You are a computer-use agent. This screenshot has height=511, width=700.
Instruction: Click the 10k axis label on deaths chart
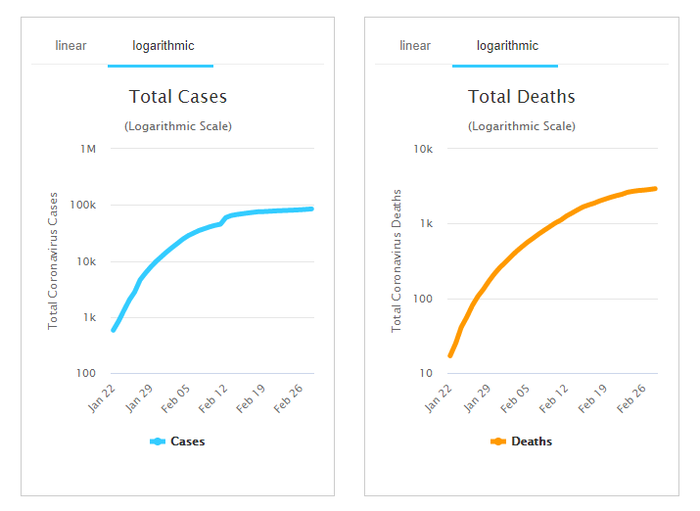tap(424, 149)
